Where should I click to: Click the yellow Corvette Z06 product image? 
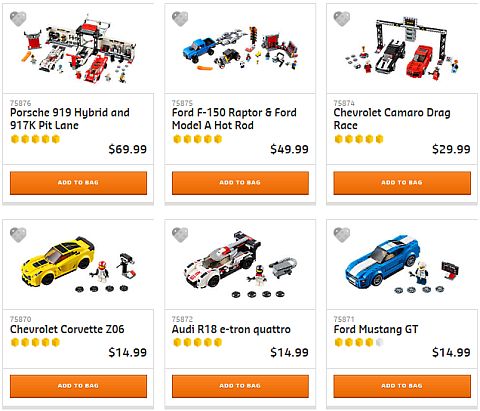tap(78, 265)
